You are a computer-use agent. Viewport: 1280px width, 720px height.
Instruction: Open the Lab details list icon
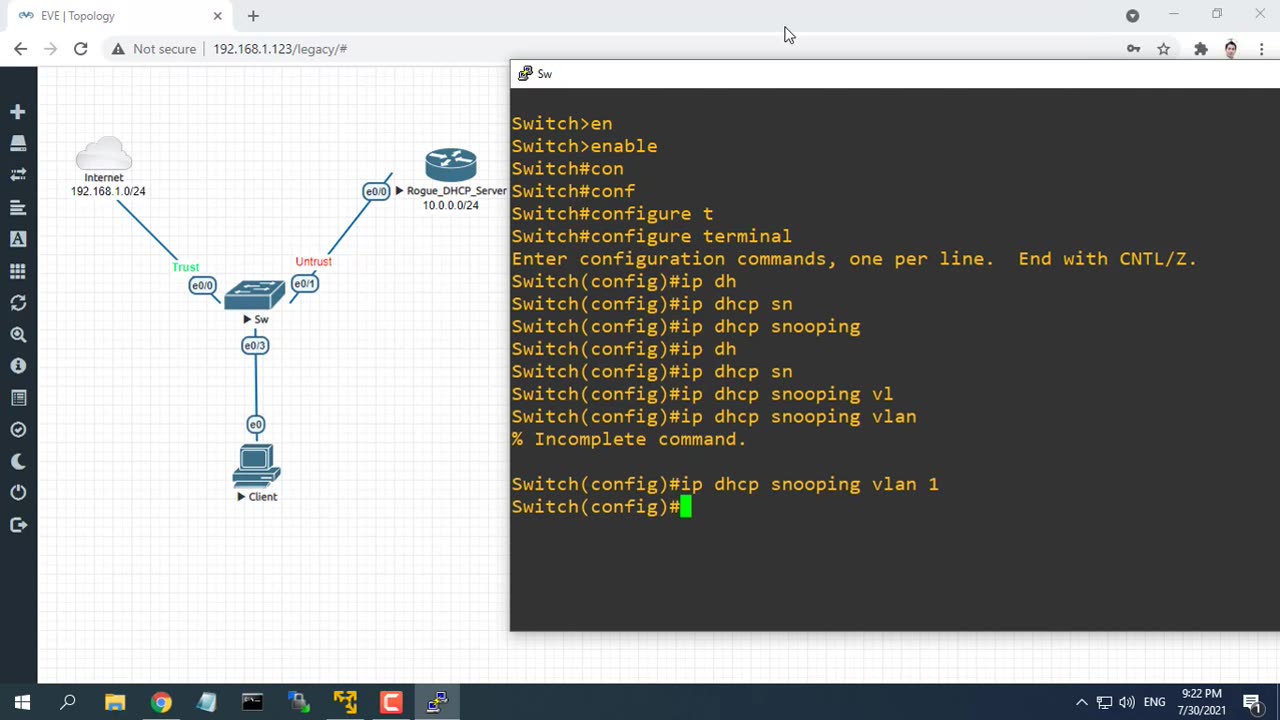[18, 398]
